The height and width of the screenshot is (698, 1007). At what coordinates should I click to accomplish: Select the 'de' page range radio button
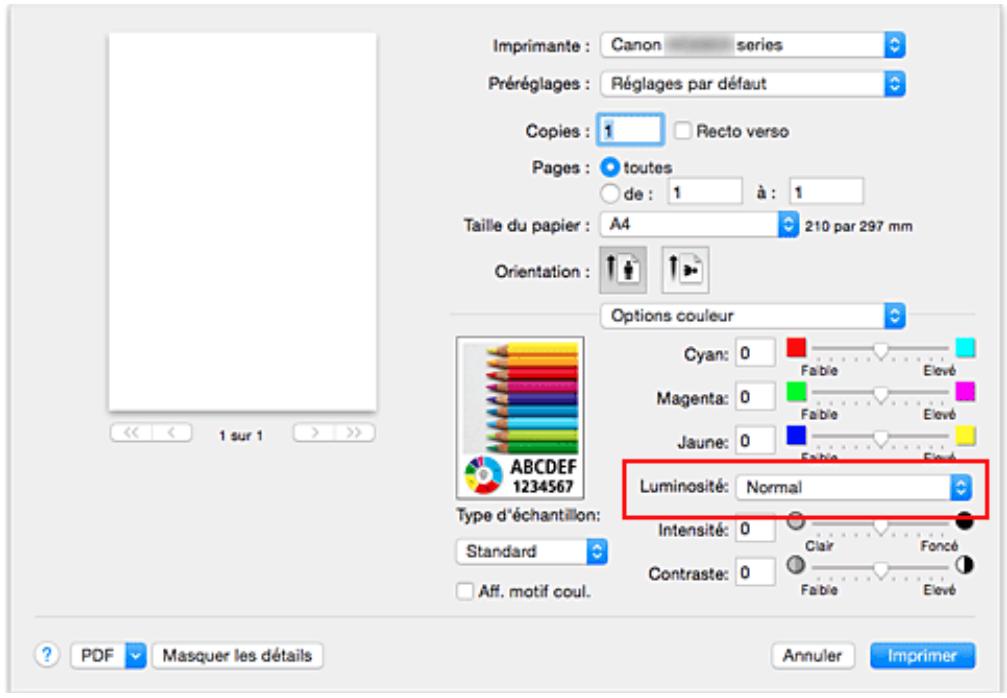coord(609,193)
